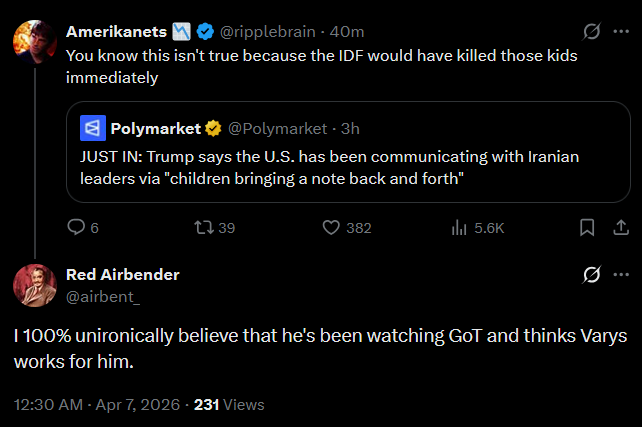Like the Amerikanets tweet
The height and width of the screenshot is (427, 642).
click(x=333, y=228)
